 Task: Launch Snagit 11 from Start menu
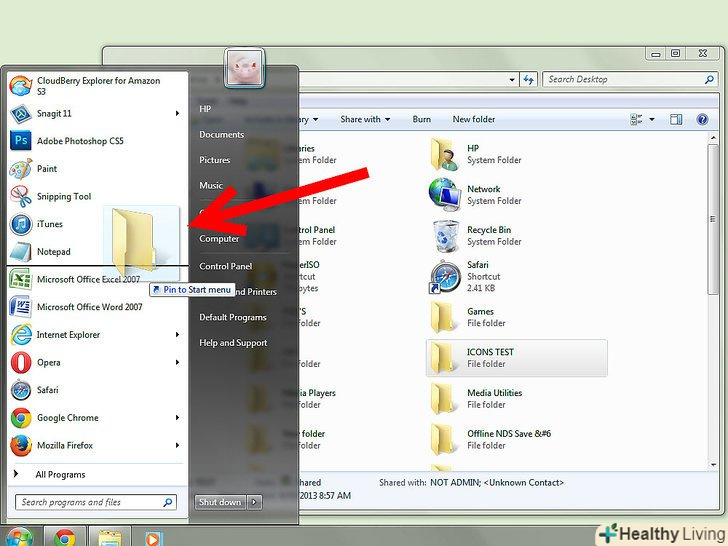[98, 113]
